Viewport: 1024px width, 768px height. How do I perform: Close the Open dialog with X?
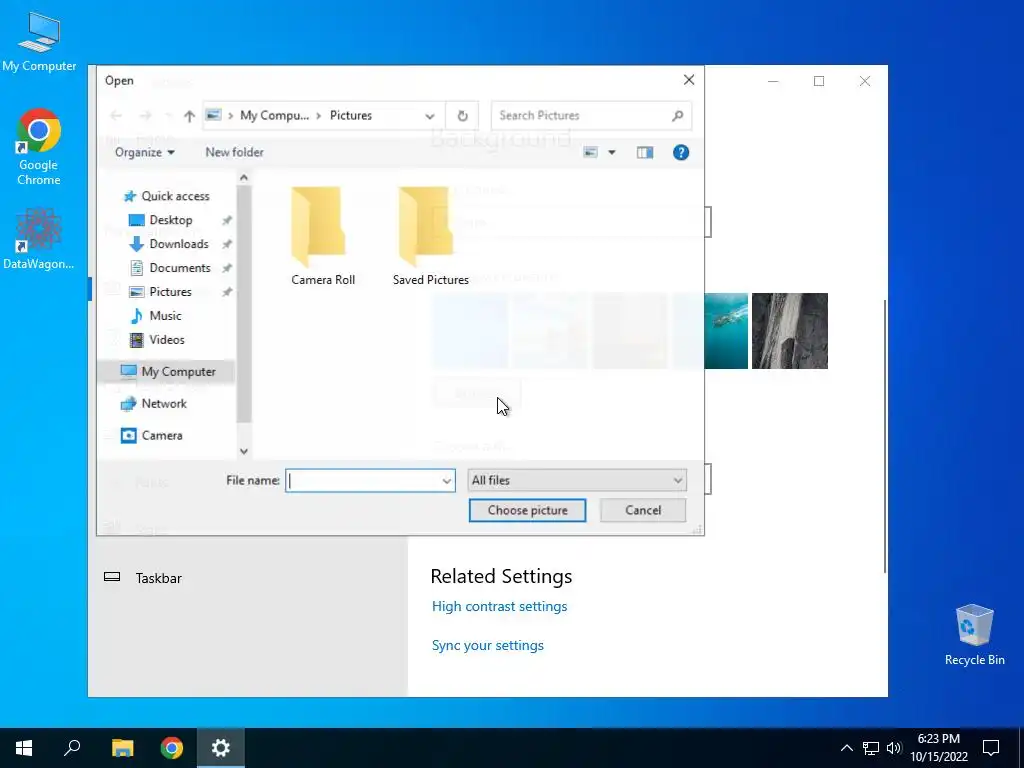pyautogui.click(x=688, y=80)
